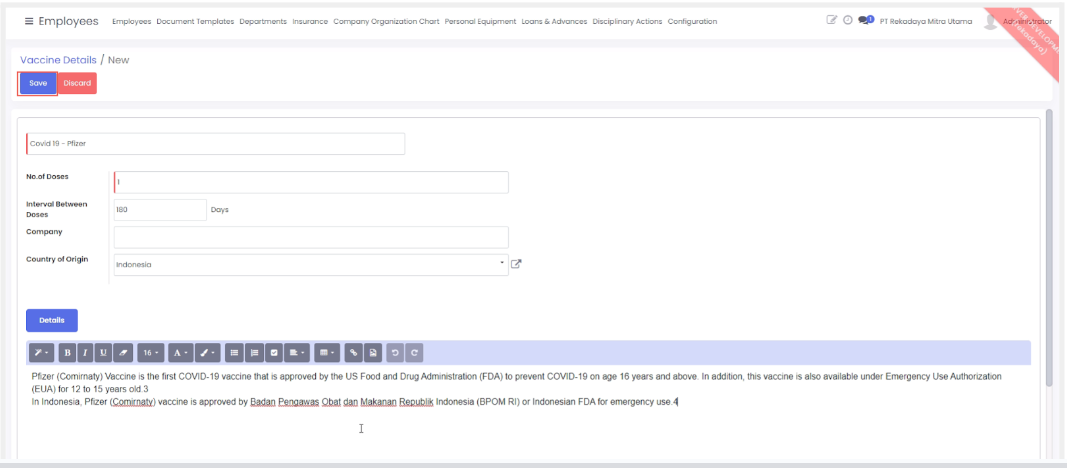Open the table insert dropdown
The width and height of the screenshot is (1067, 468).
[x=325, y=353]
